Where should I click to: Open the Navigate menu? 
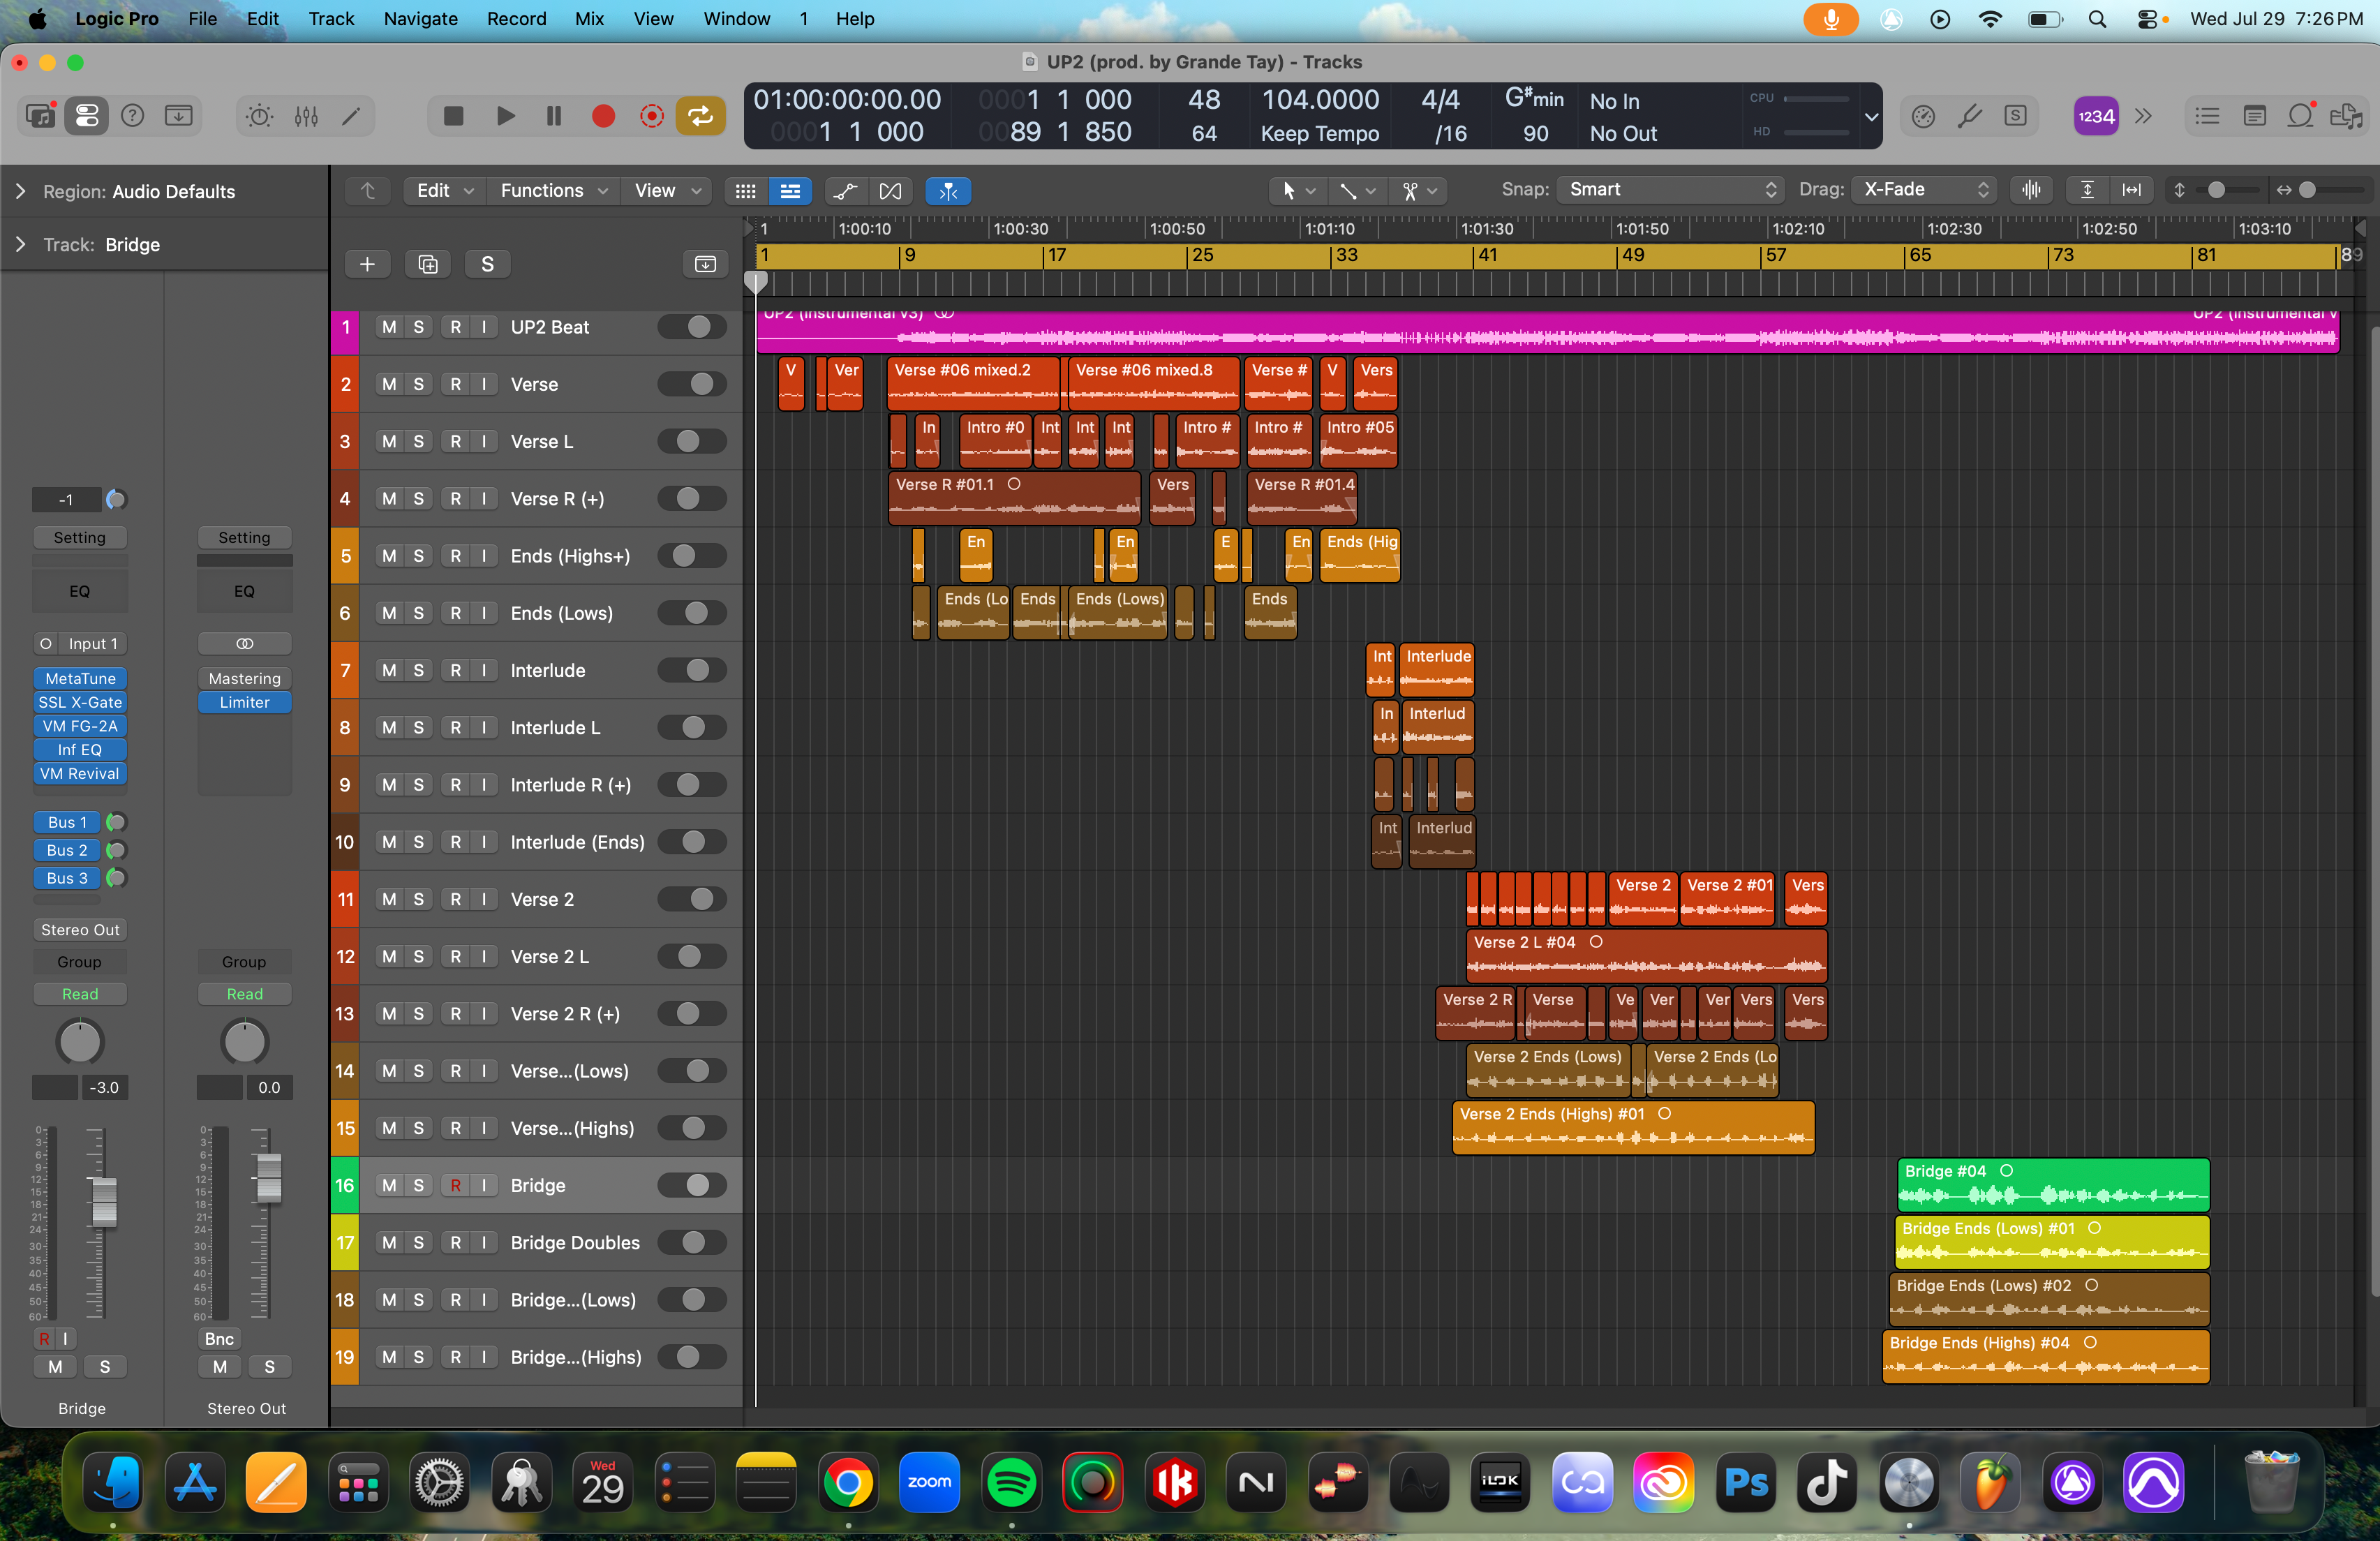[420, 18]
